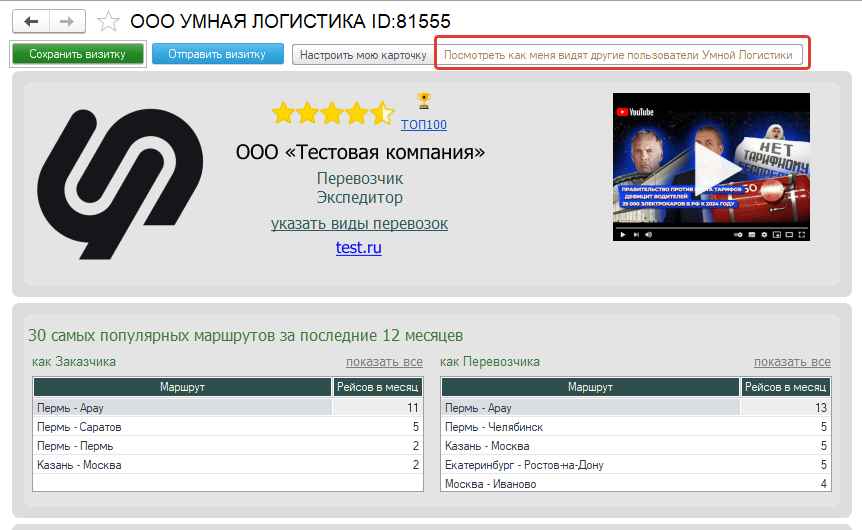Screen dimensions: 862x530
Task: Enable miniplayer mode in video controls
Action: point(777,235)
